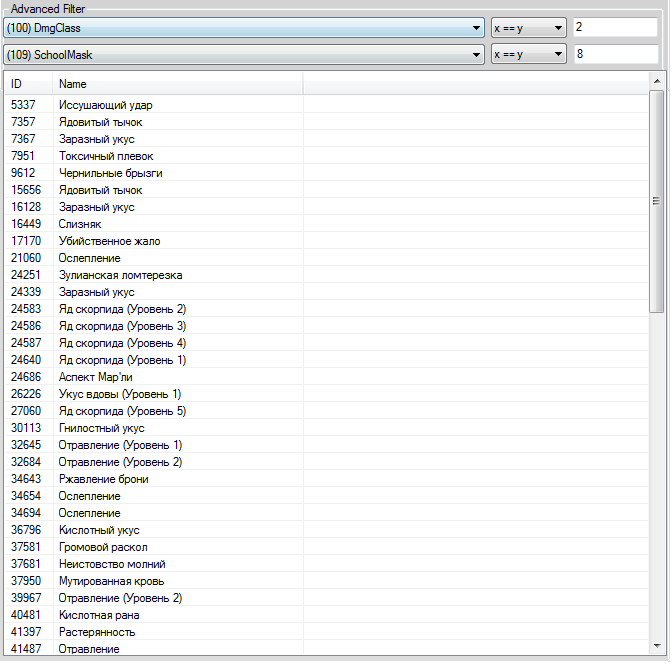Open the DmgClass field dropdown
The image size is (672, 667).
pos(244,28)
